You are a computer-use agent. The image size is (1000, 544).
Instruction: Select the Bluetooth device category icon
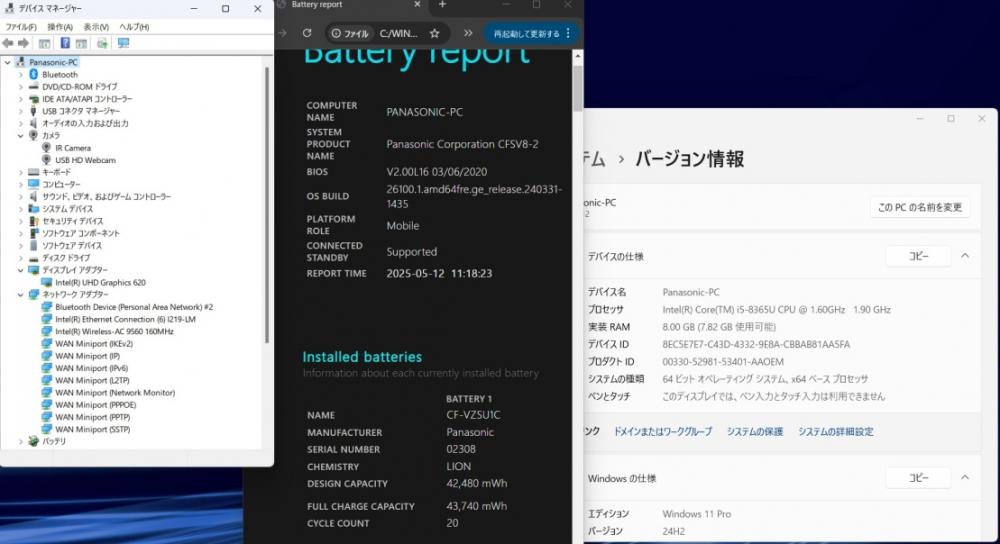click(34, 75)
